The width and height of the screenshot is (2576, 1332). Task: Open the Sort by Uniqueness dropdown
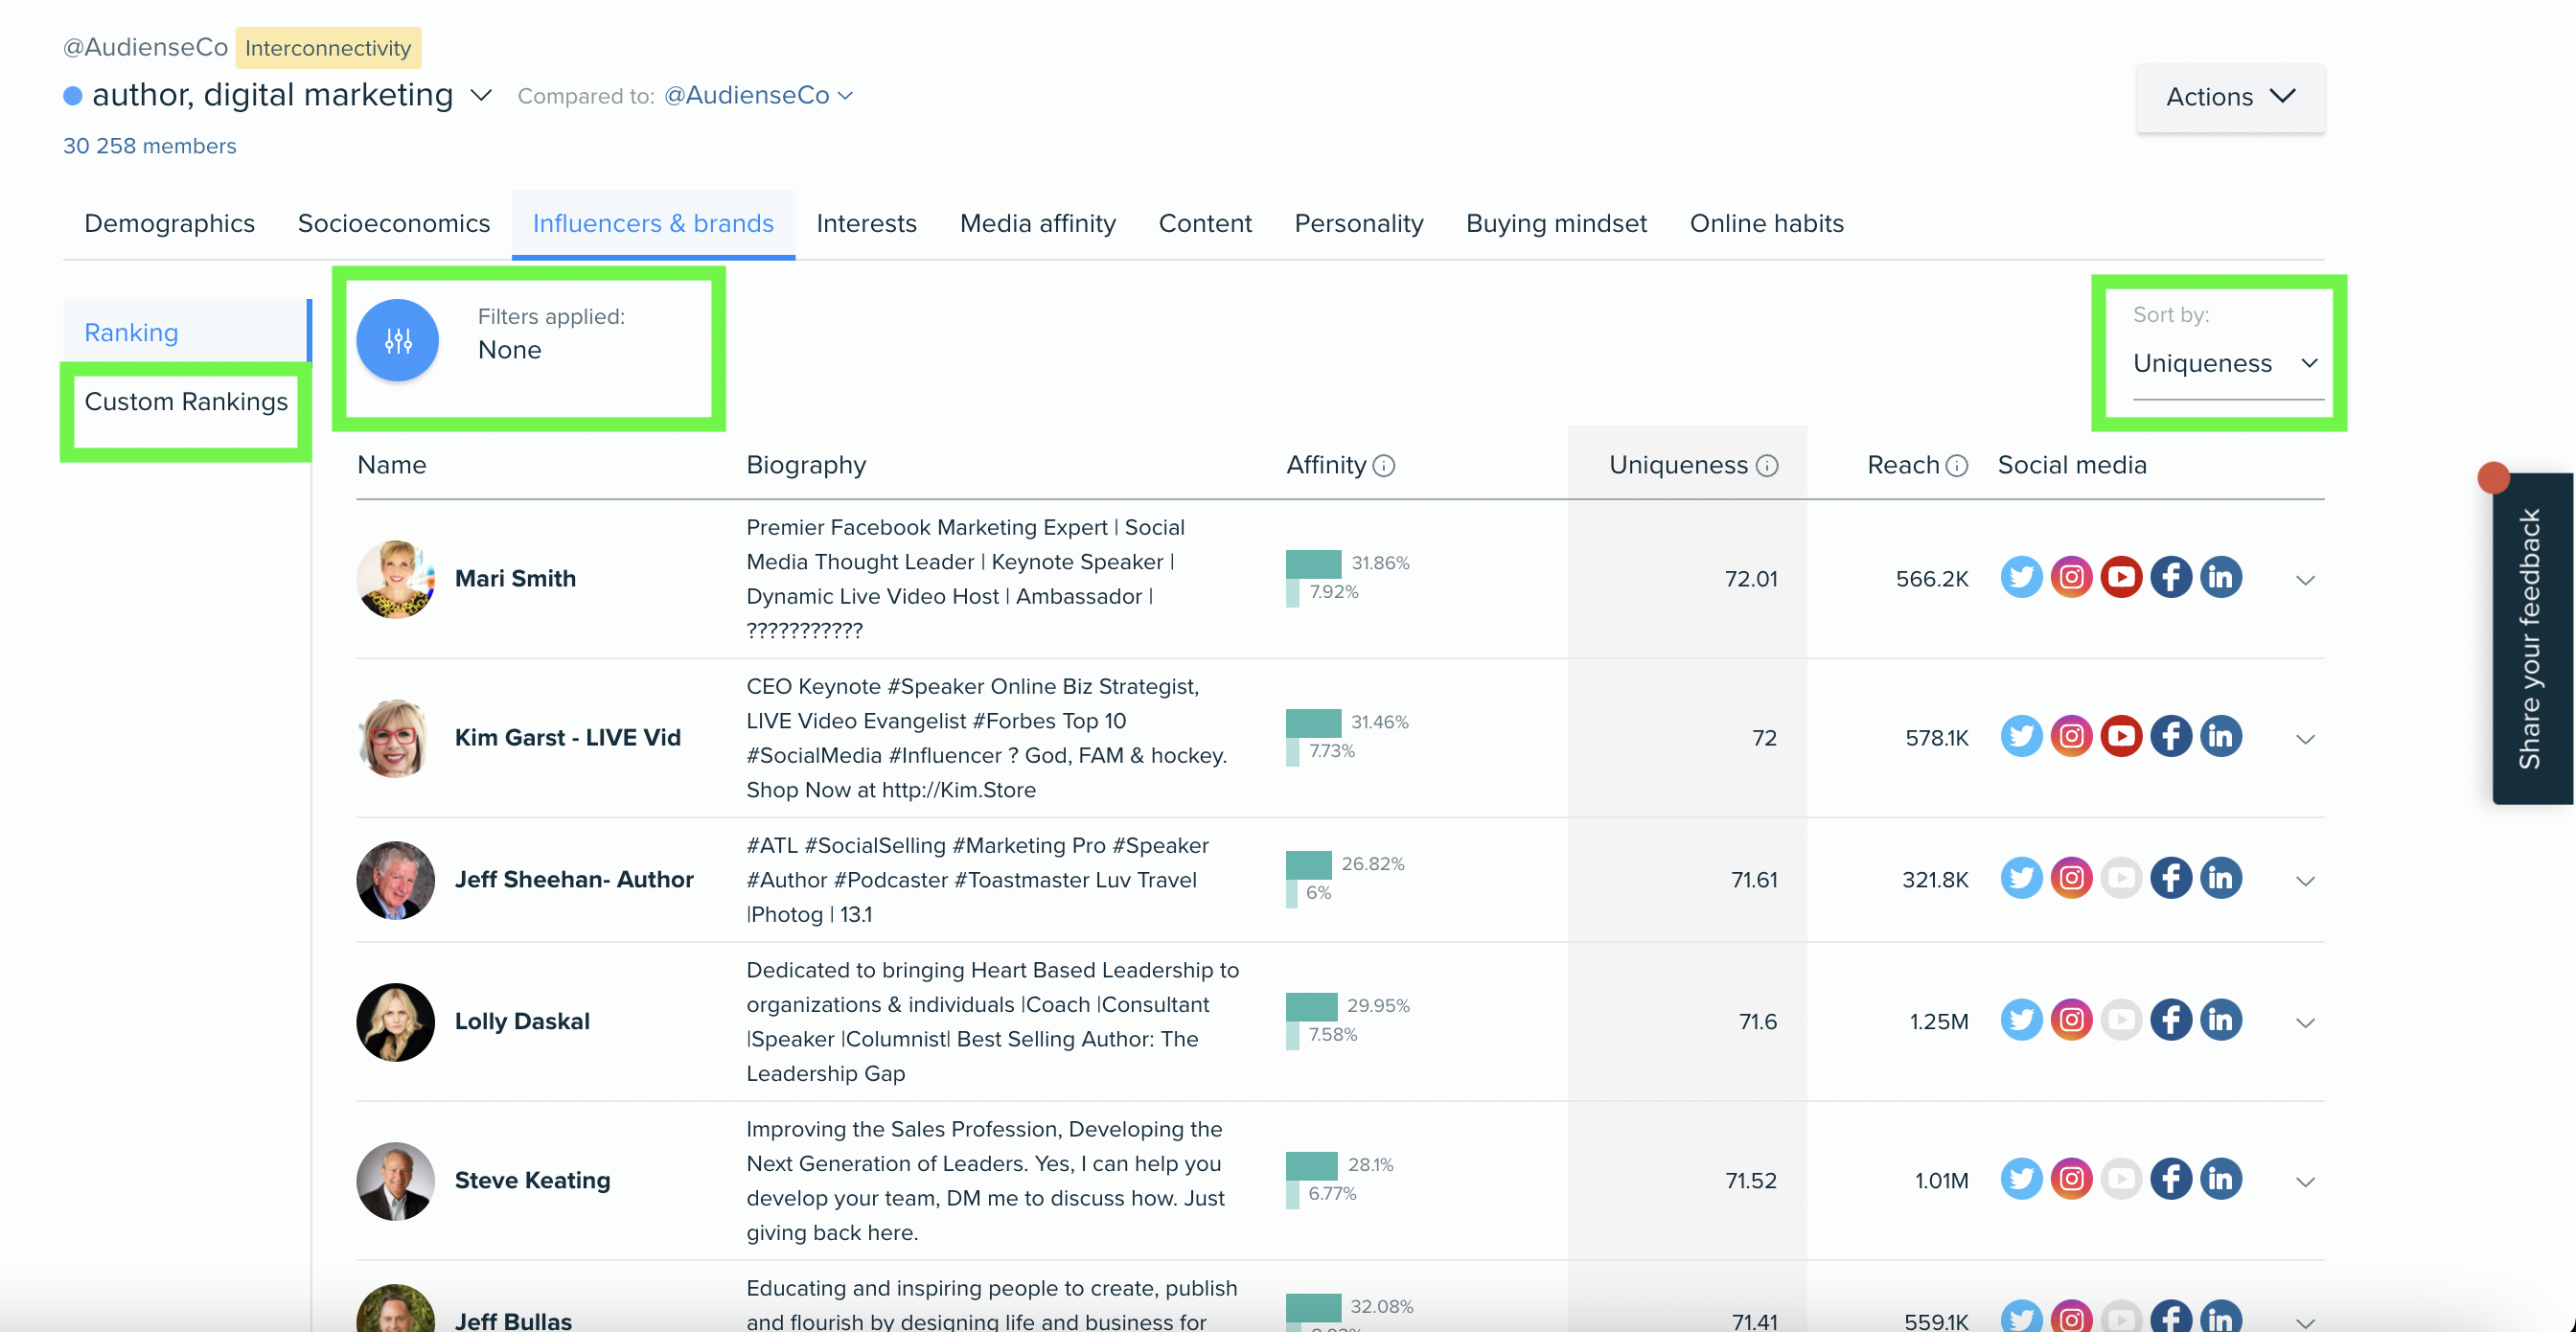(2227, 363)
